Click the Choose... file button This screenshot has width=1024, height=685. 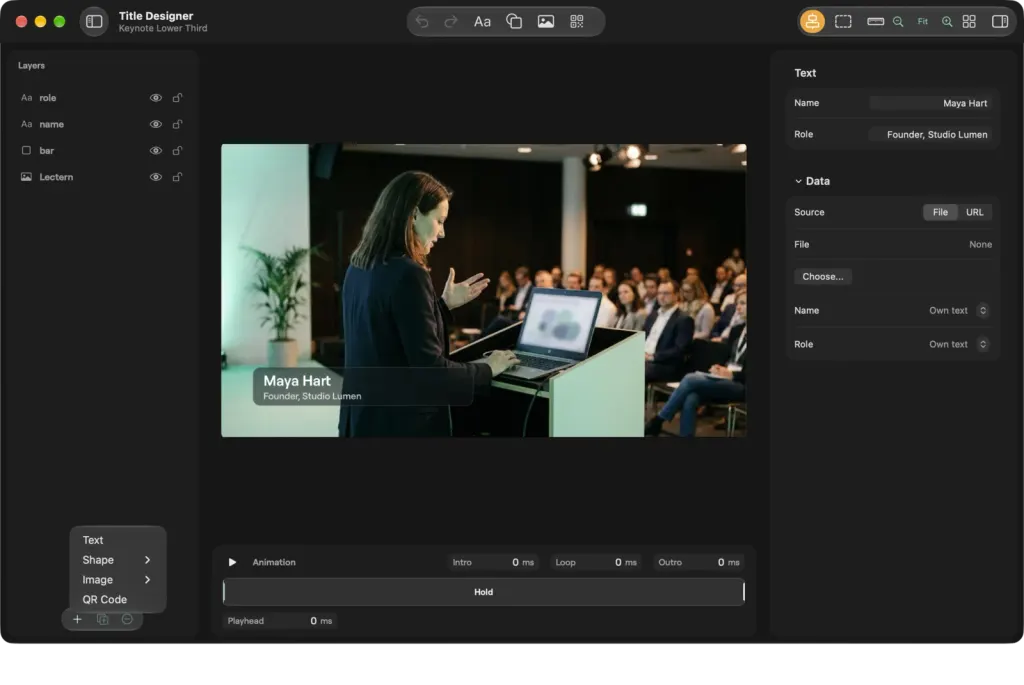(x=823, y=277)
